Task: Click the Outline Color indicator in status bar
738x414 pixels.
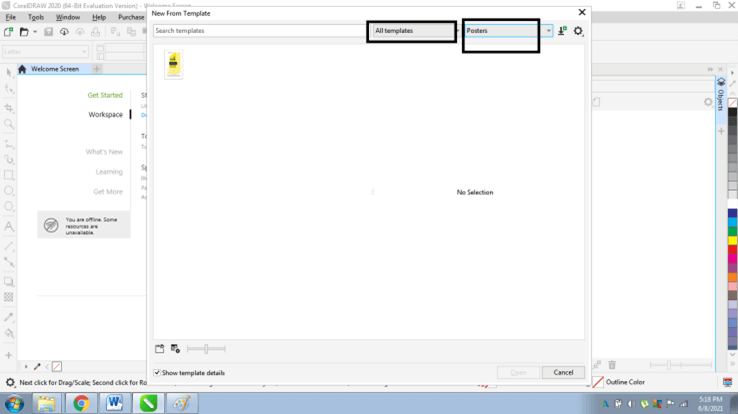Action: (619, 382)
